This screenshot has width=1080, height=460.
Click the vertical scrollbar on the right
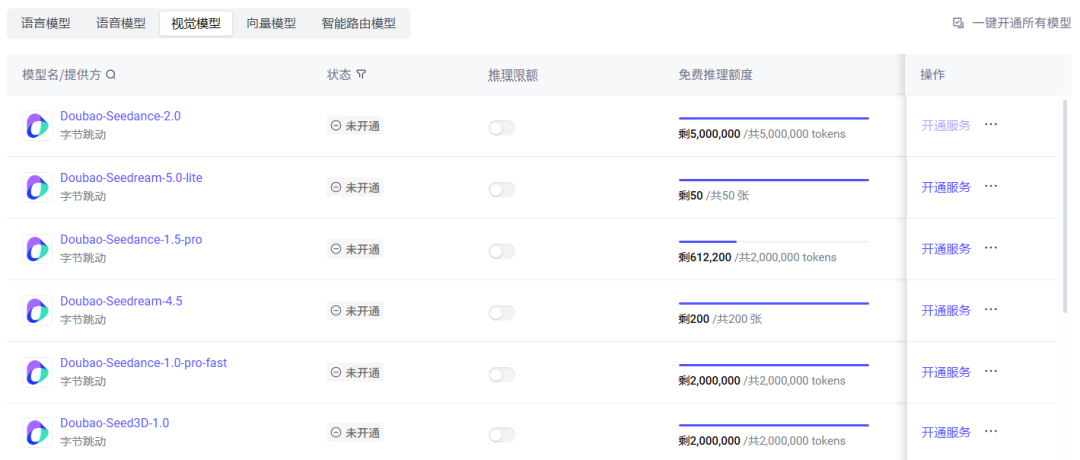coord(1066,200)
